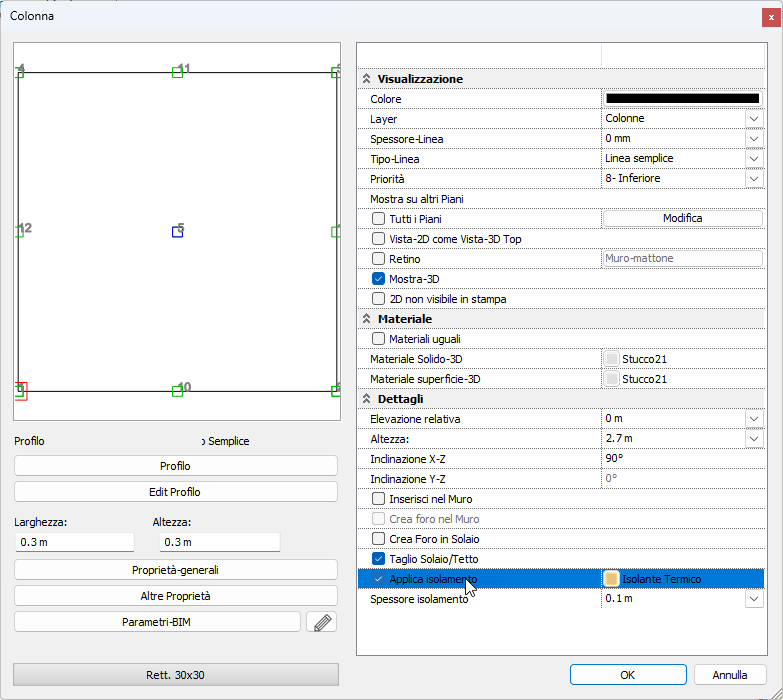The image size is (783, 700).
Task: Open the Layer dropdown showing Colonne
Action: (x=754, y=119)
